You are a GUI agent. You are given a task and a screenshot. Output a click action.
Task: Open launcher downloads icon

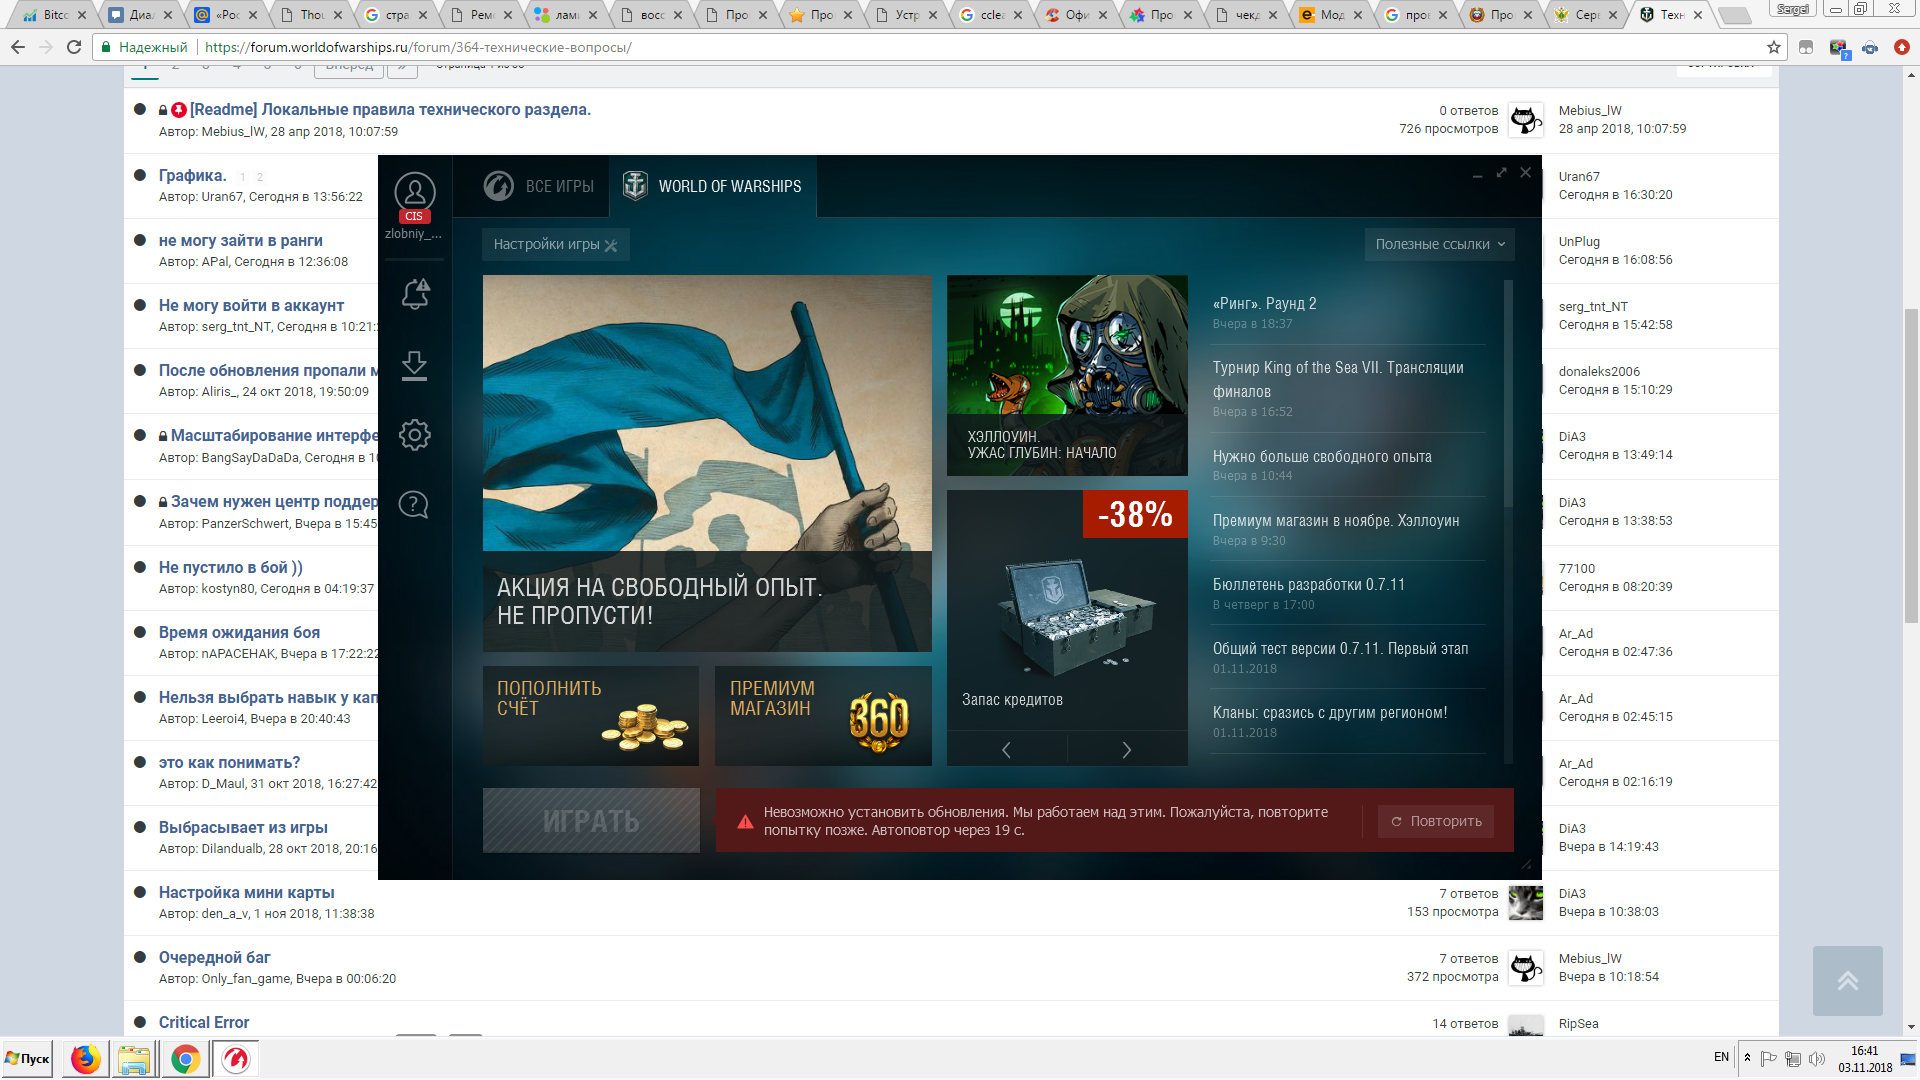[x=414, y=365]
